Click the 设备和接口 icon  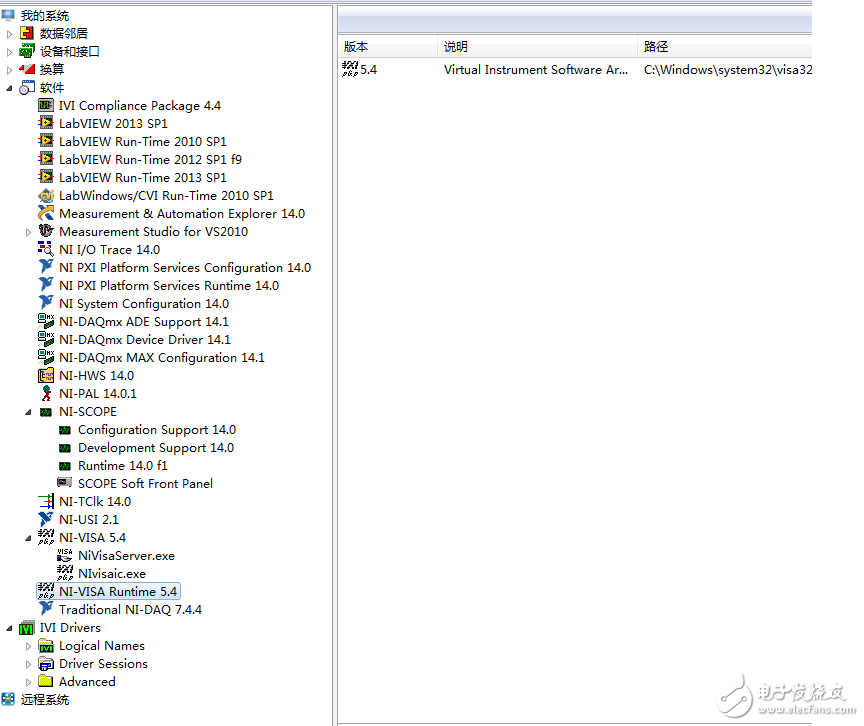27,52
